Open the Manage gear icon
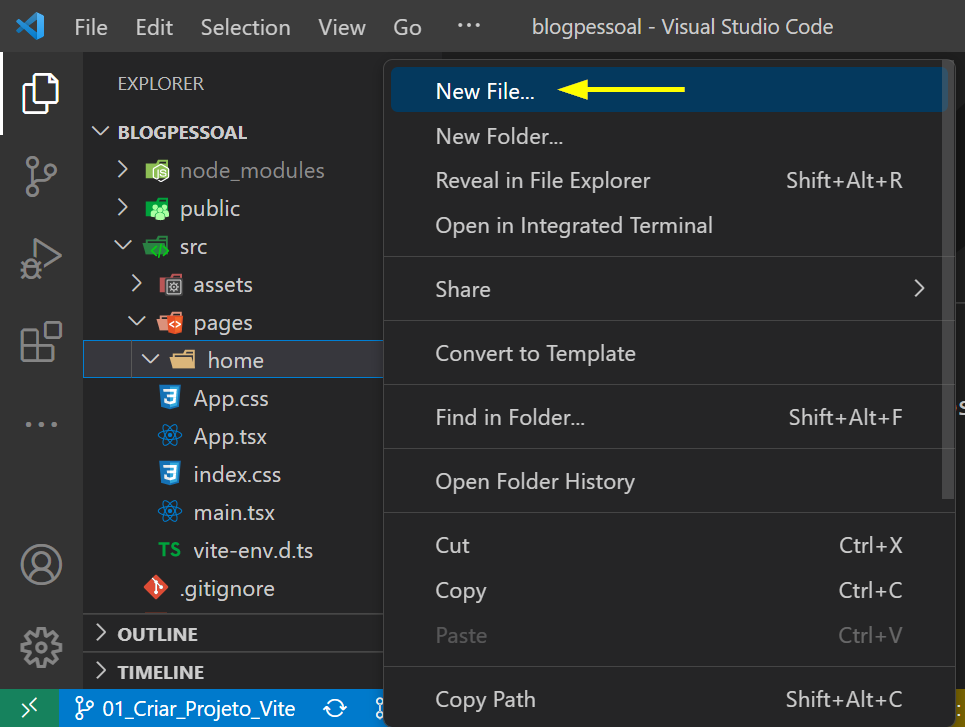 pyautogui.click(x=41, y=647)
